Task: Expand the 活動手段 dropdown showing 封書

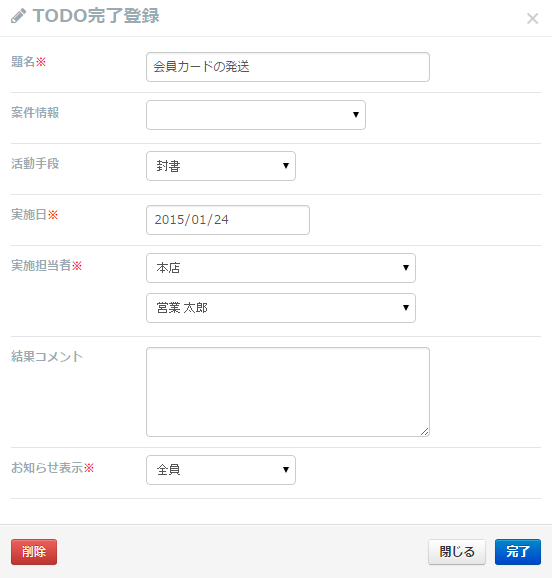Action: (x=221, y=166)
